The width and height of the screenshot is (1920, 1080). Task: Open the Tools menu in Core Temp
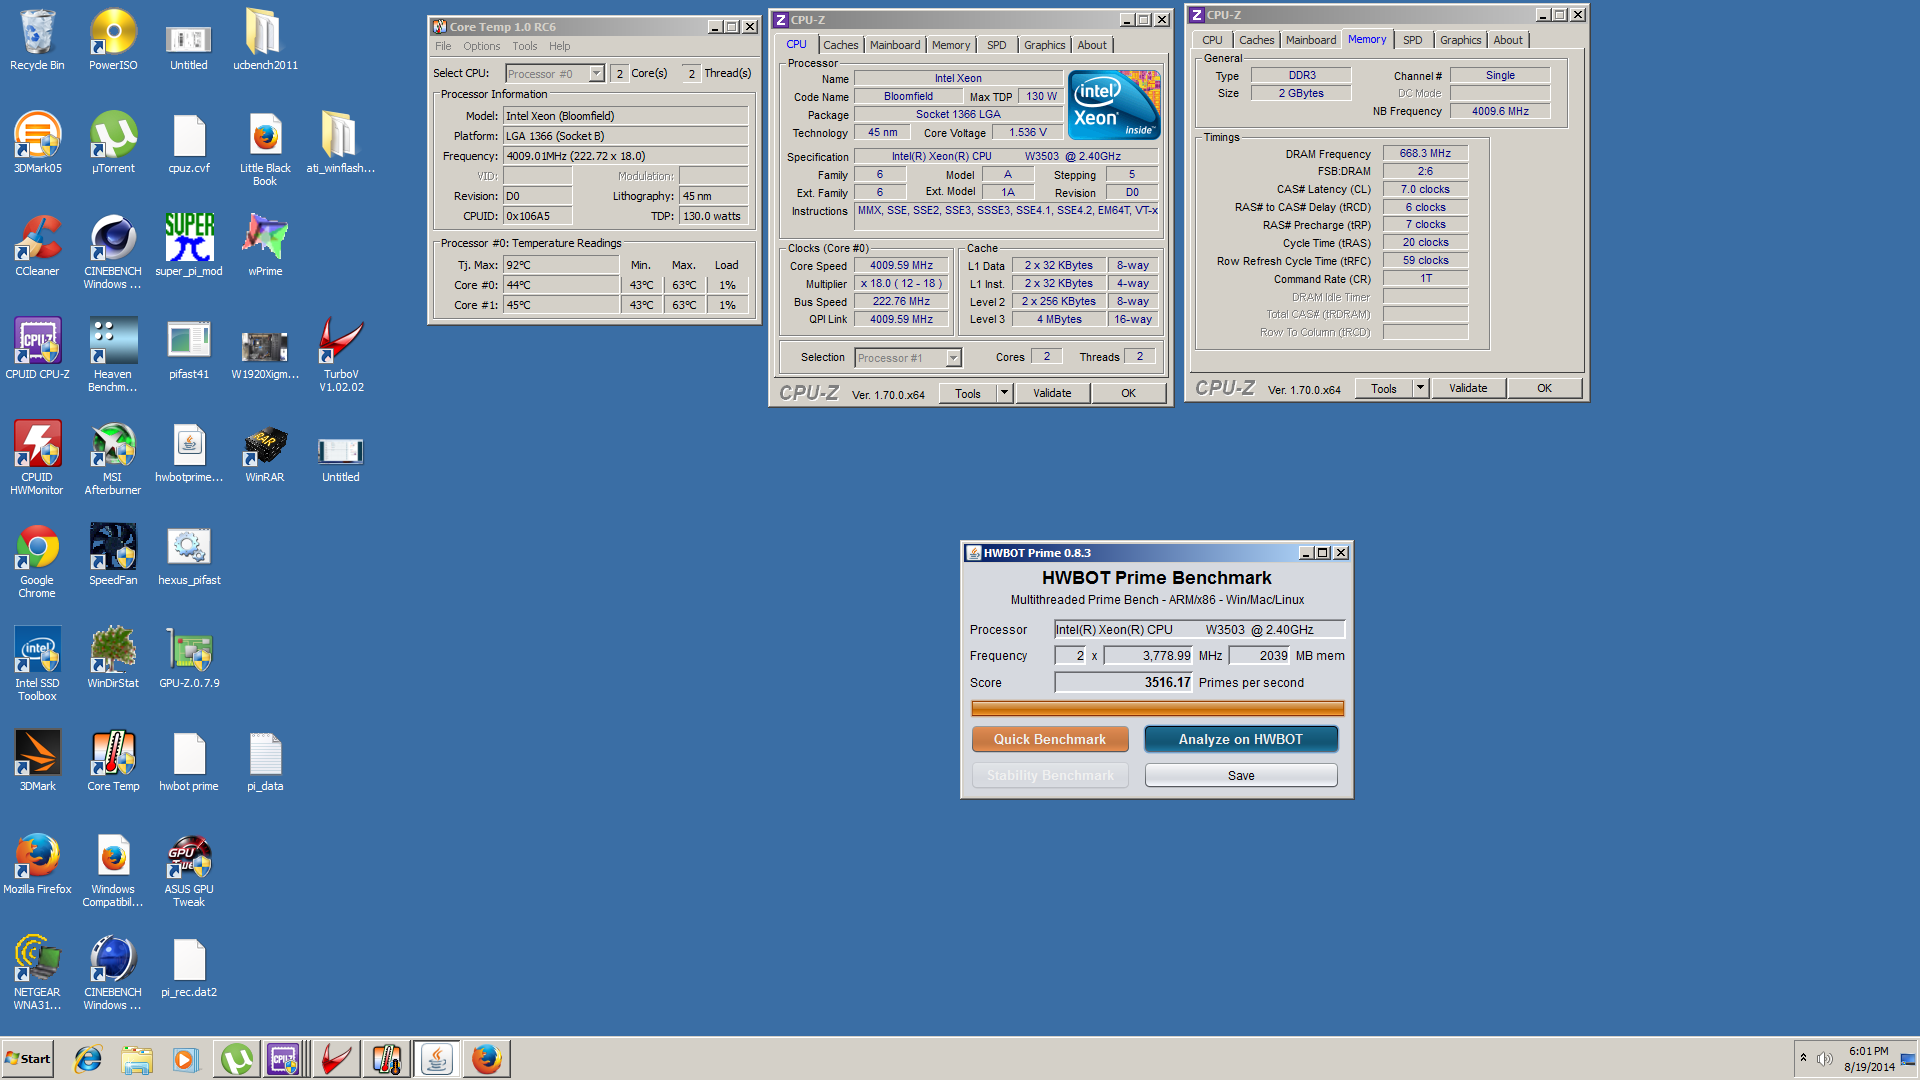pos(525,46)
